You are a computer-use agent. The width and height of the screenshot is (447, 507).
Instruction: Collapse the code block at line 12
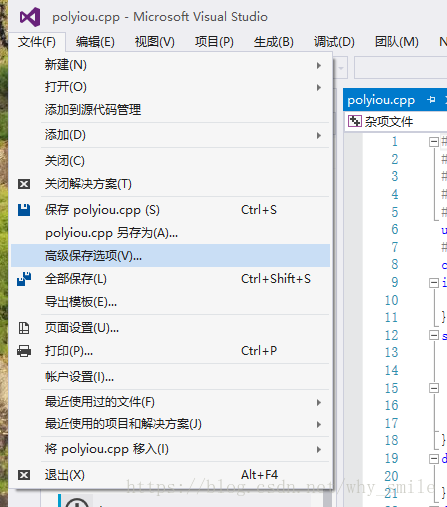[434, 335]
